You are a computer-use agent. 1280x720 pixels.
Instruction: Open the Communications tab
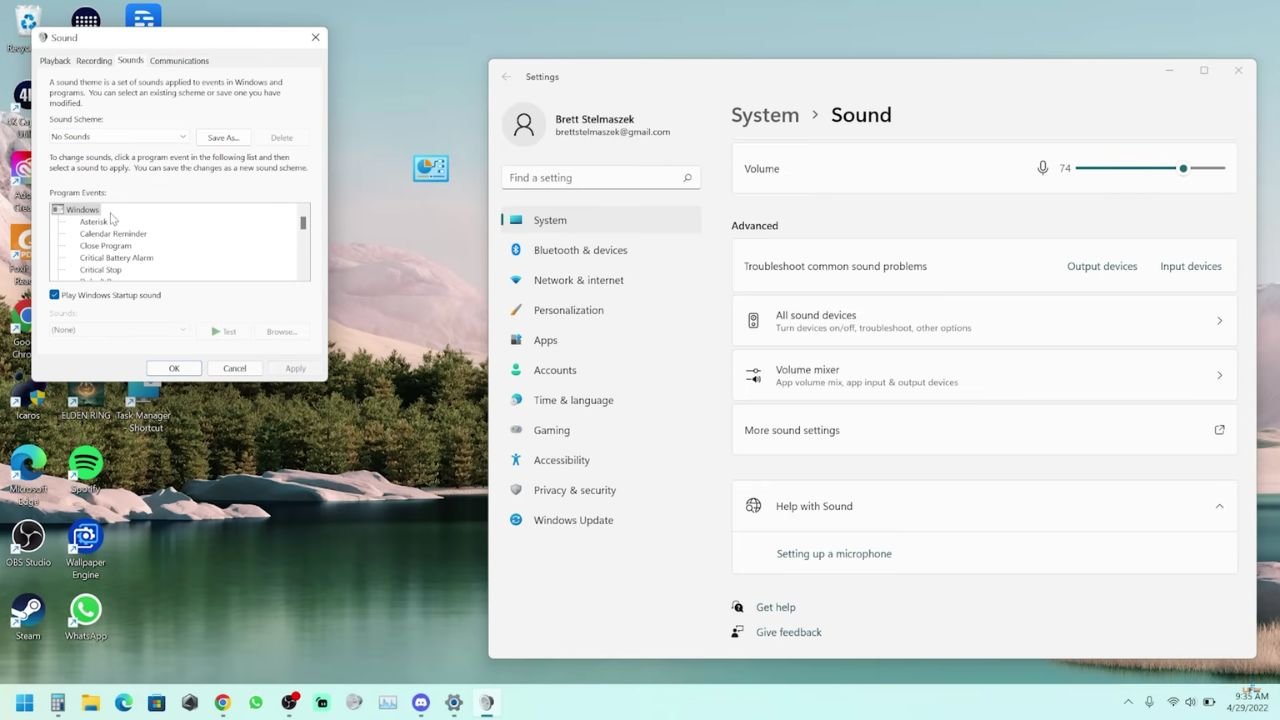tap(179, 60)
